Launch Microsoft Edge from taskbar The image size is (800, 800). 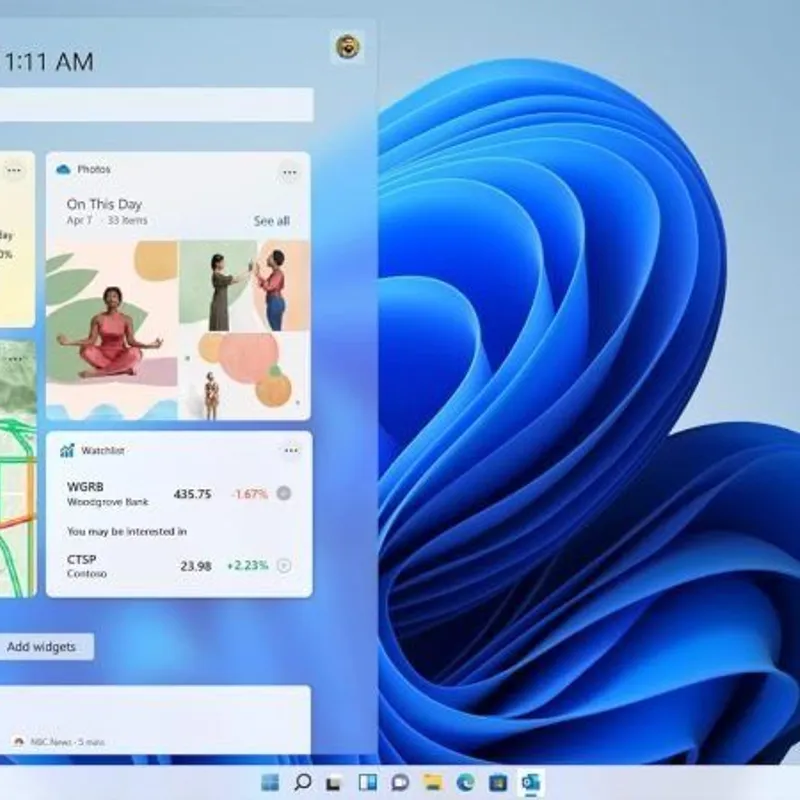pos(465,782)
